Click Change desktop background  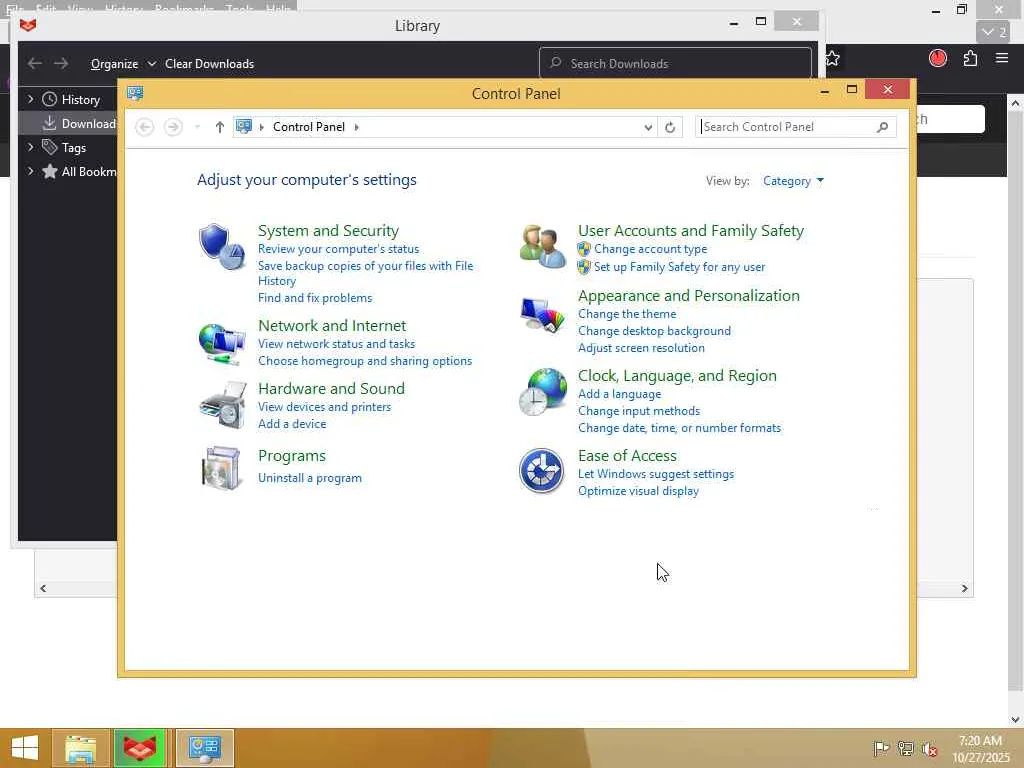tap(654, 331)
